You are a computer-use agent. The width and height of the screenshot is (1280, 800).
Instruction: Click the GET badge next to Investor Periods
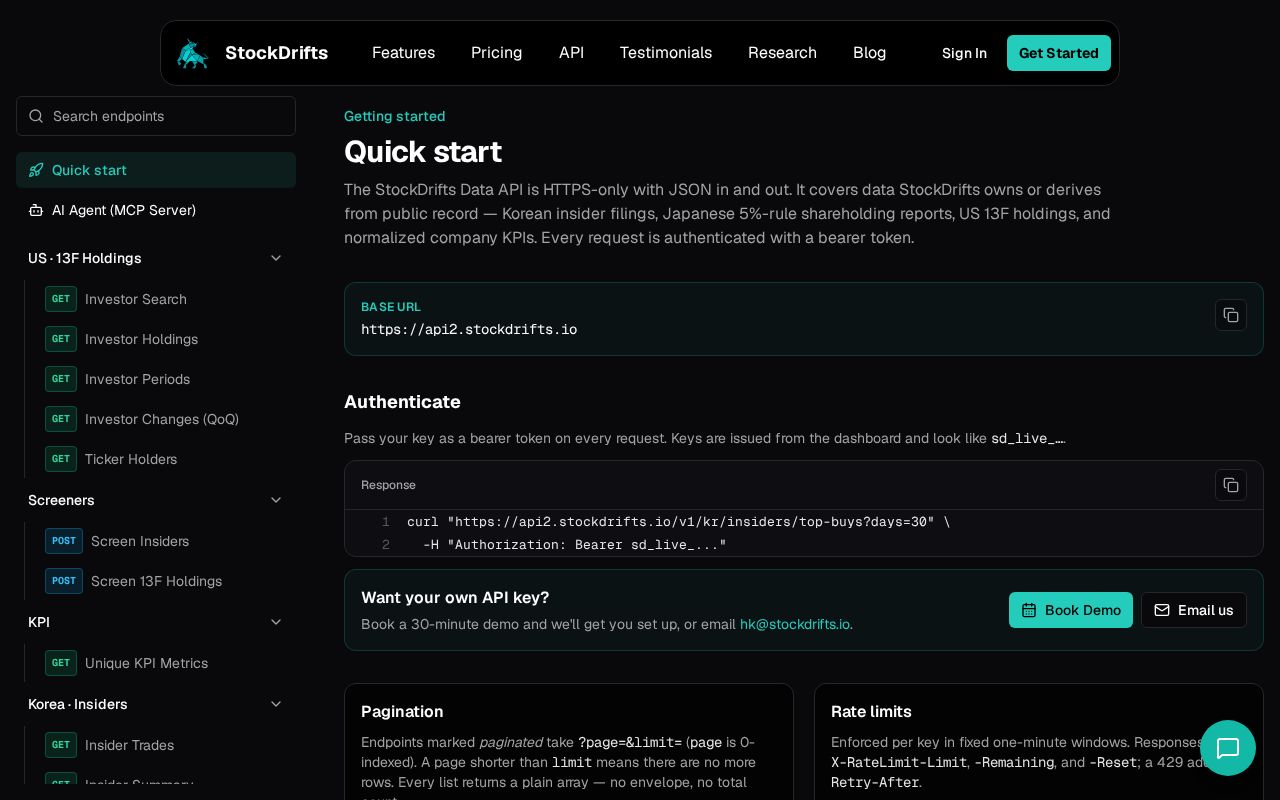coord(61,379)
